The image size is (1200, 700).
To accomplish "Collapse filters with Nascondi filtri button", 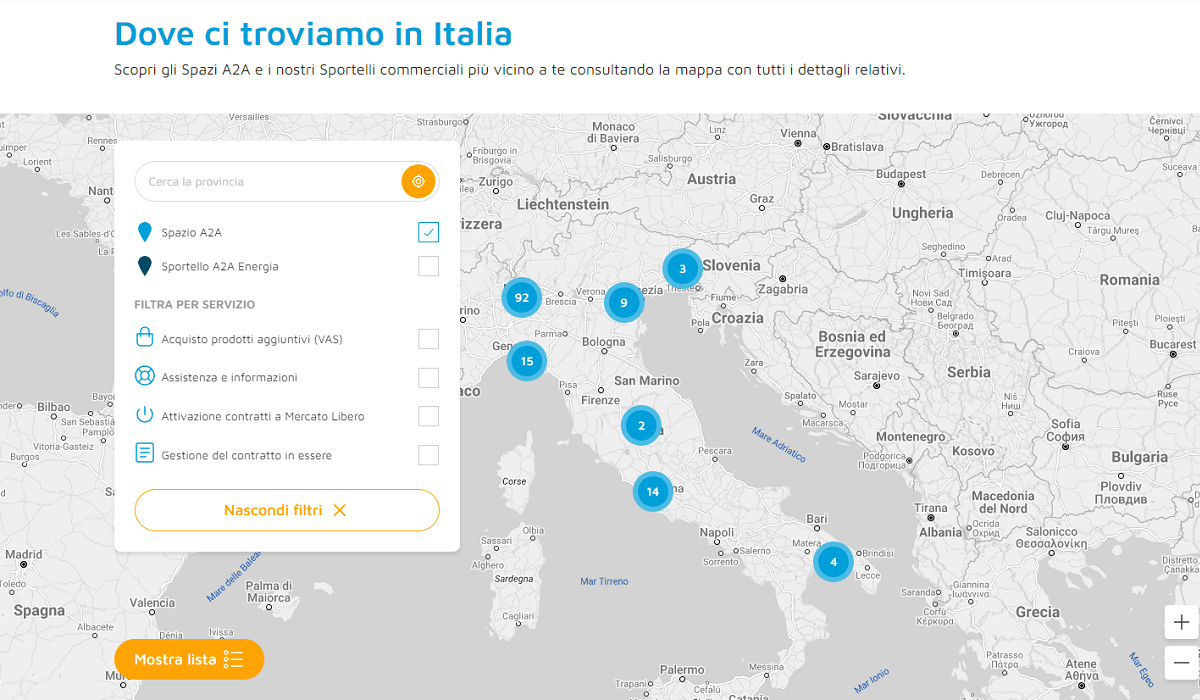I will coord(287,510).
